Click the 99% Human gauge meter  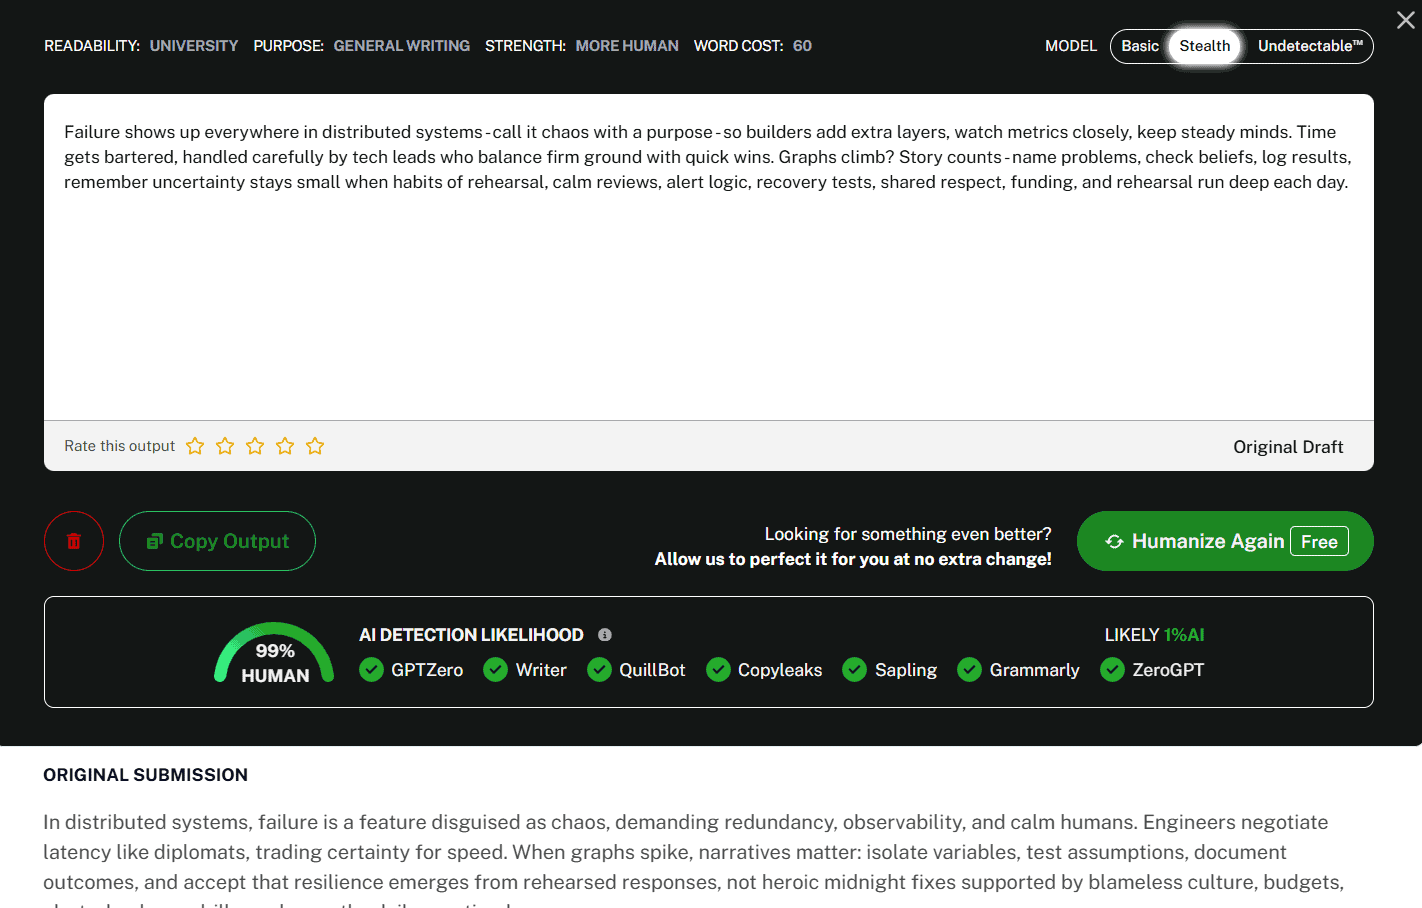click(274, 658)
